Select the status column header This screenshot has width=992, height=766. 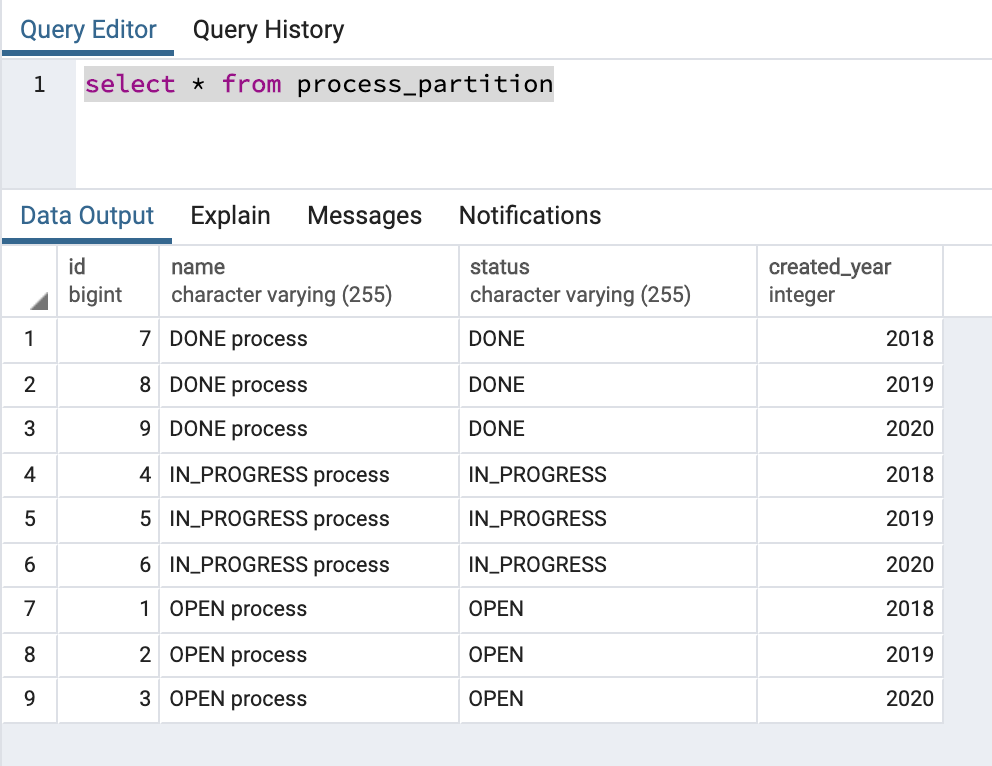pyautogui.click(x=608, y=281)
